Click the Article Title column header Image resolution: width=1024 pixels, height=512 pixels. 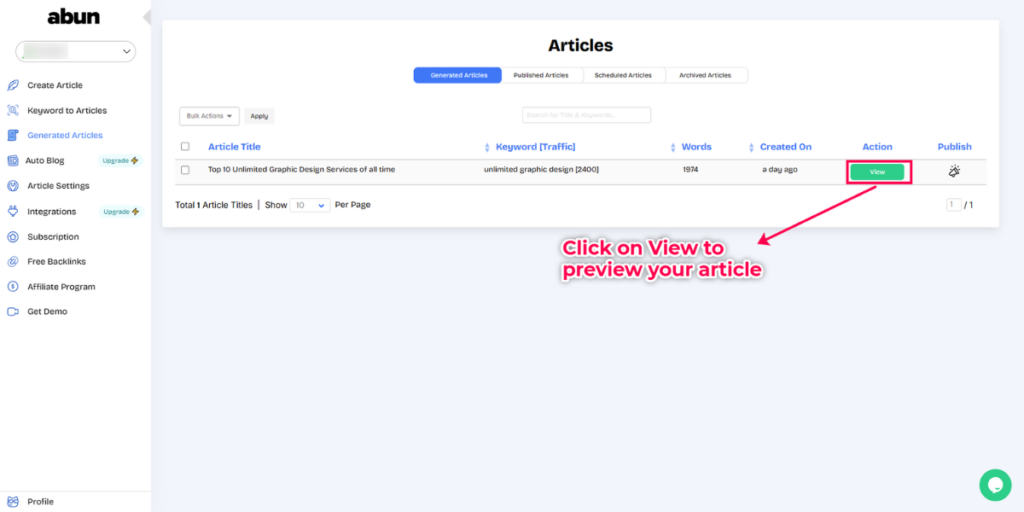click(x=234, y=147)
